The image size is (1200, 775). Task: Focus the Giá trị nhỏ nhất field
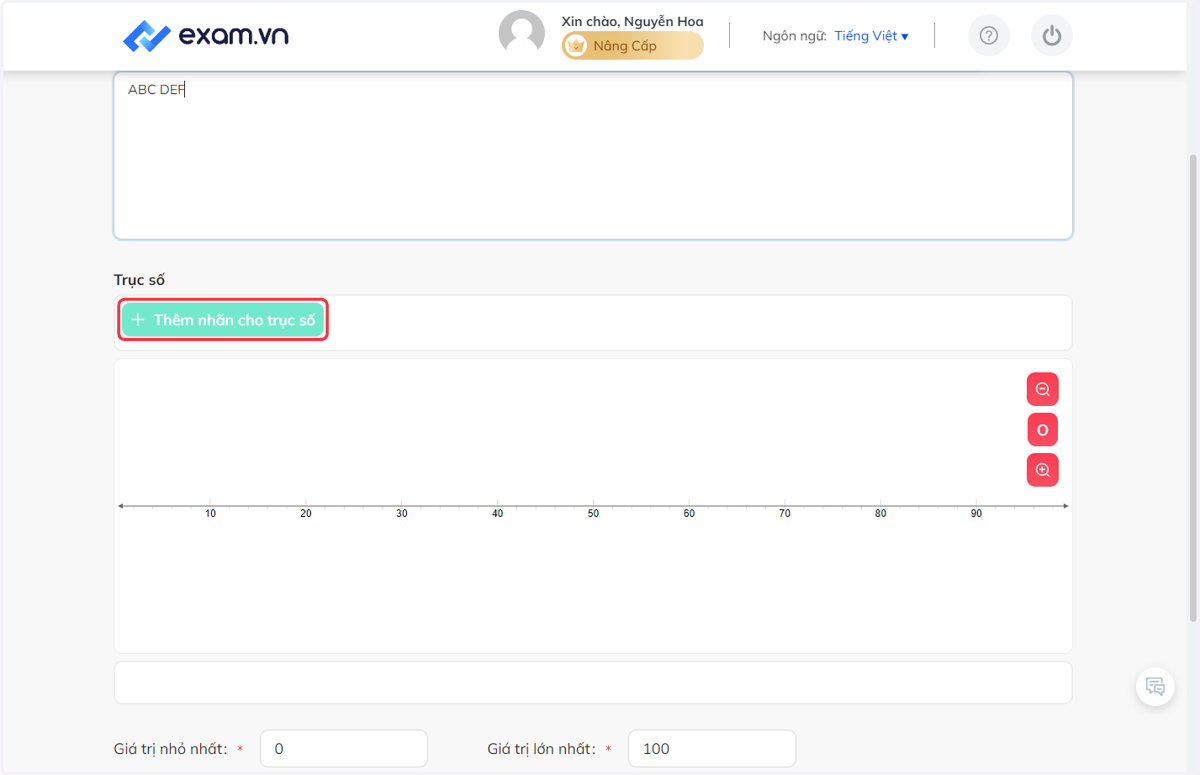(344, 748)
